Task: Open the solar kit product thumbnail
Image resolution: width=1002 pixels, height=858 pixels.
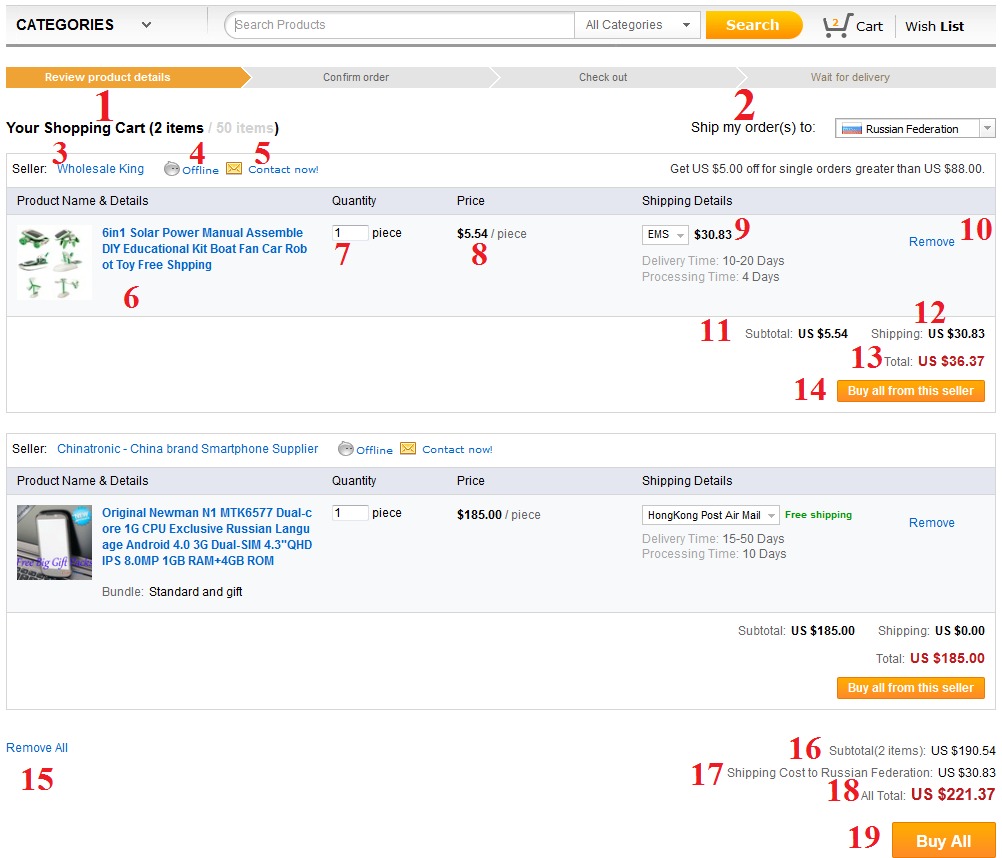Action: click(x=55, y=262)
